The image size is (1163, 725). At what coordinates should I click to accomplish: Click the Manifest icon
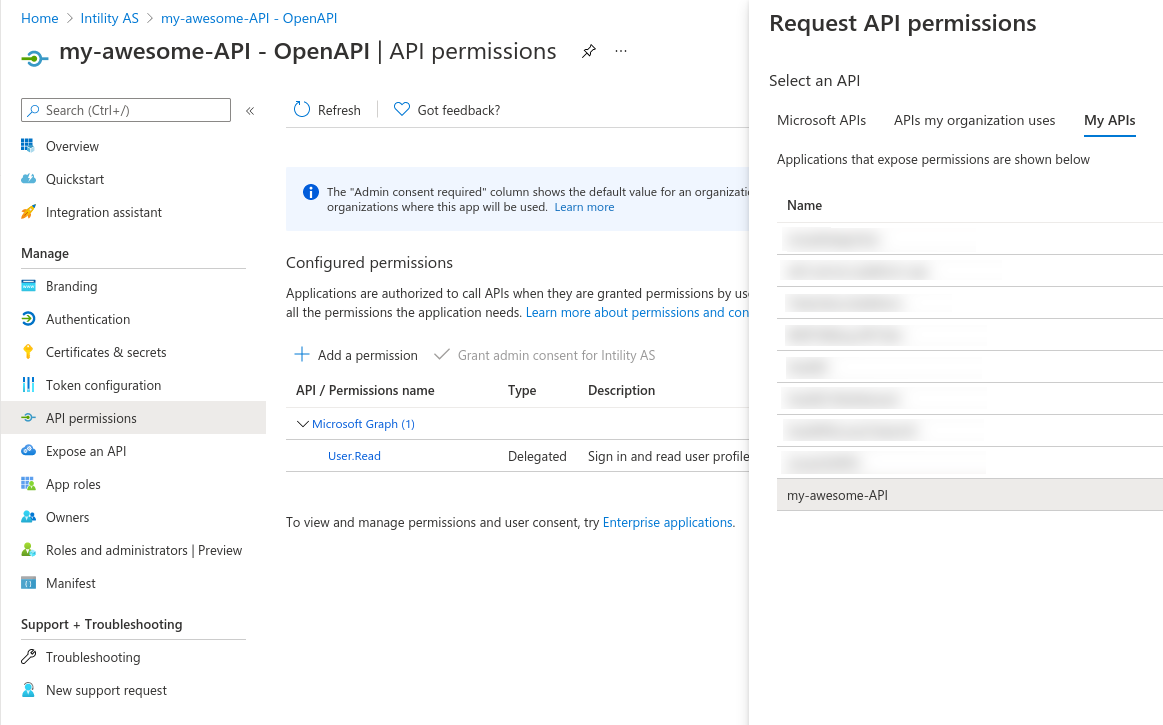click(28, 583)
